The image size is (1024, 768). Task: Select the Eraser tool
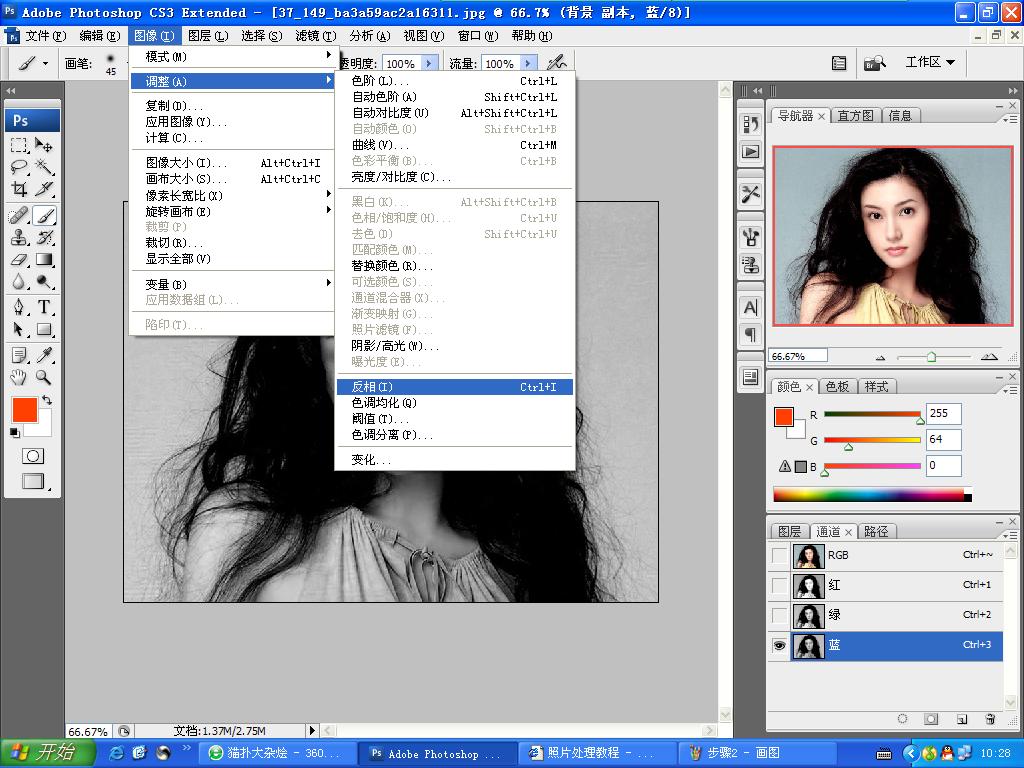pos(20,259)
